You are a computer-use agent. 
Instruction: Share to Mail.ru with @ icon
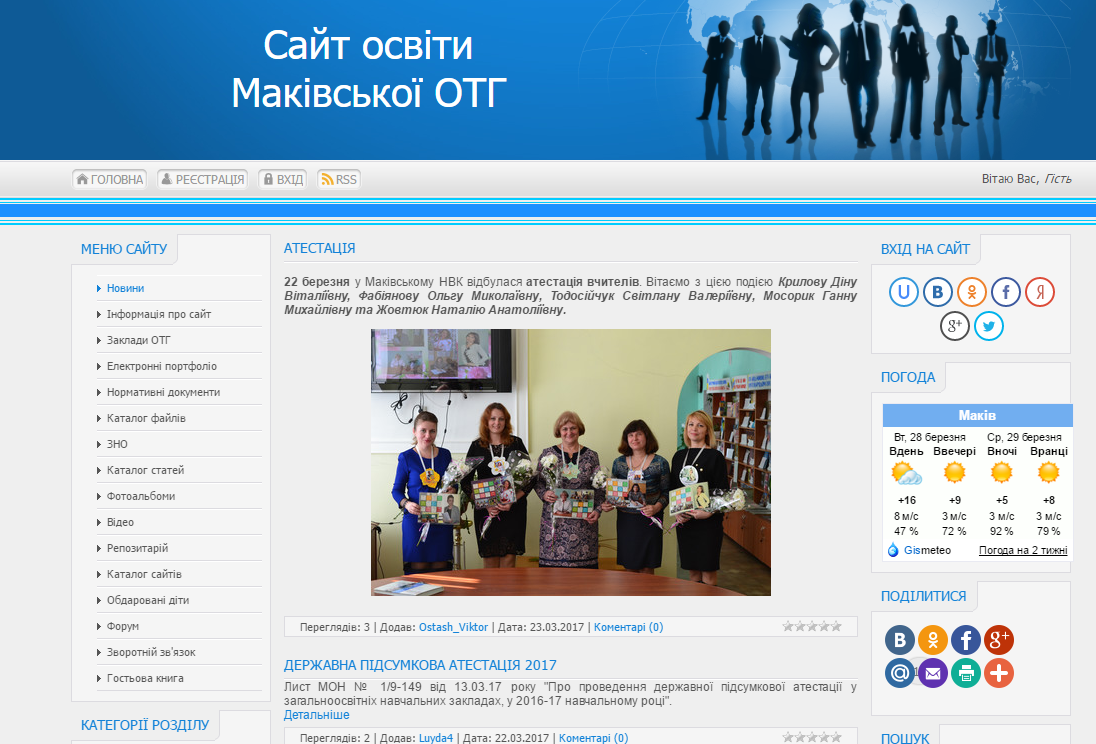click(x=900, y=673)
